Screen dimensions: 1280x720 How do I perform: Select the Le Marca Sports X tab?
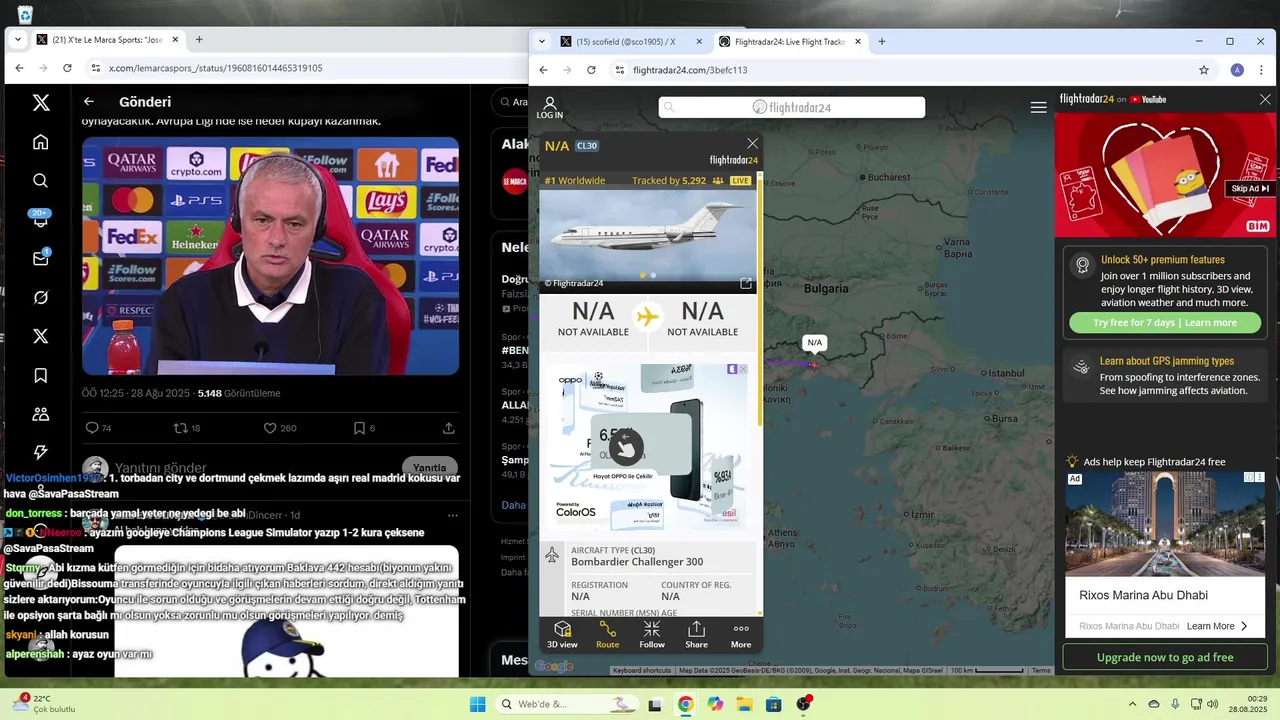click(108, 40)
